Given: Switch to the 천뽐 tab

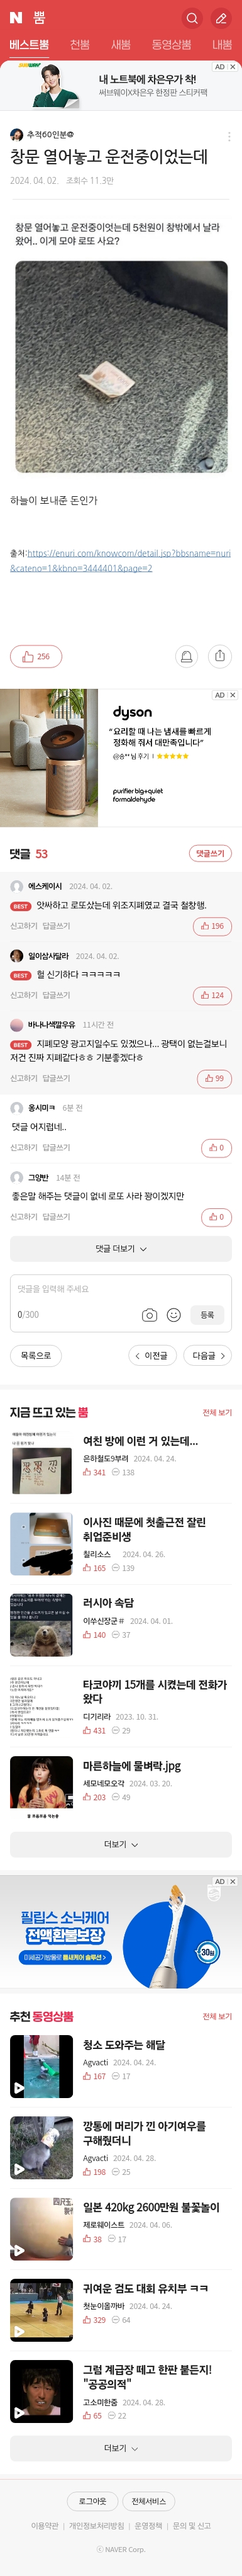Looking at the screenshot, I should coord(80,45).
